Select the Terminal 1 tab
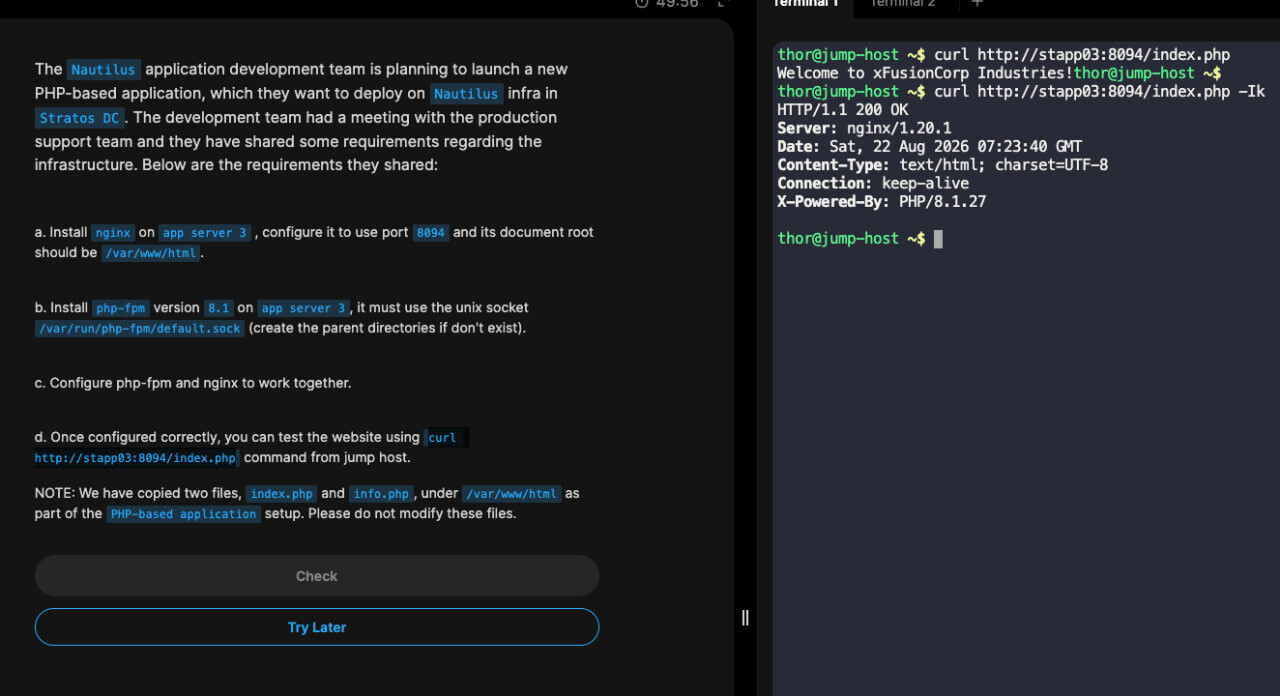The width and height of the screenshot is (1280, 696). point(806,4)
